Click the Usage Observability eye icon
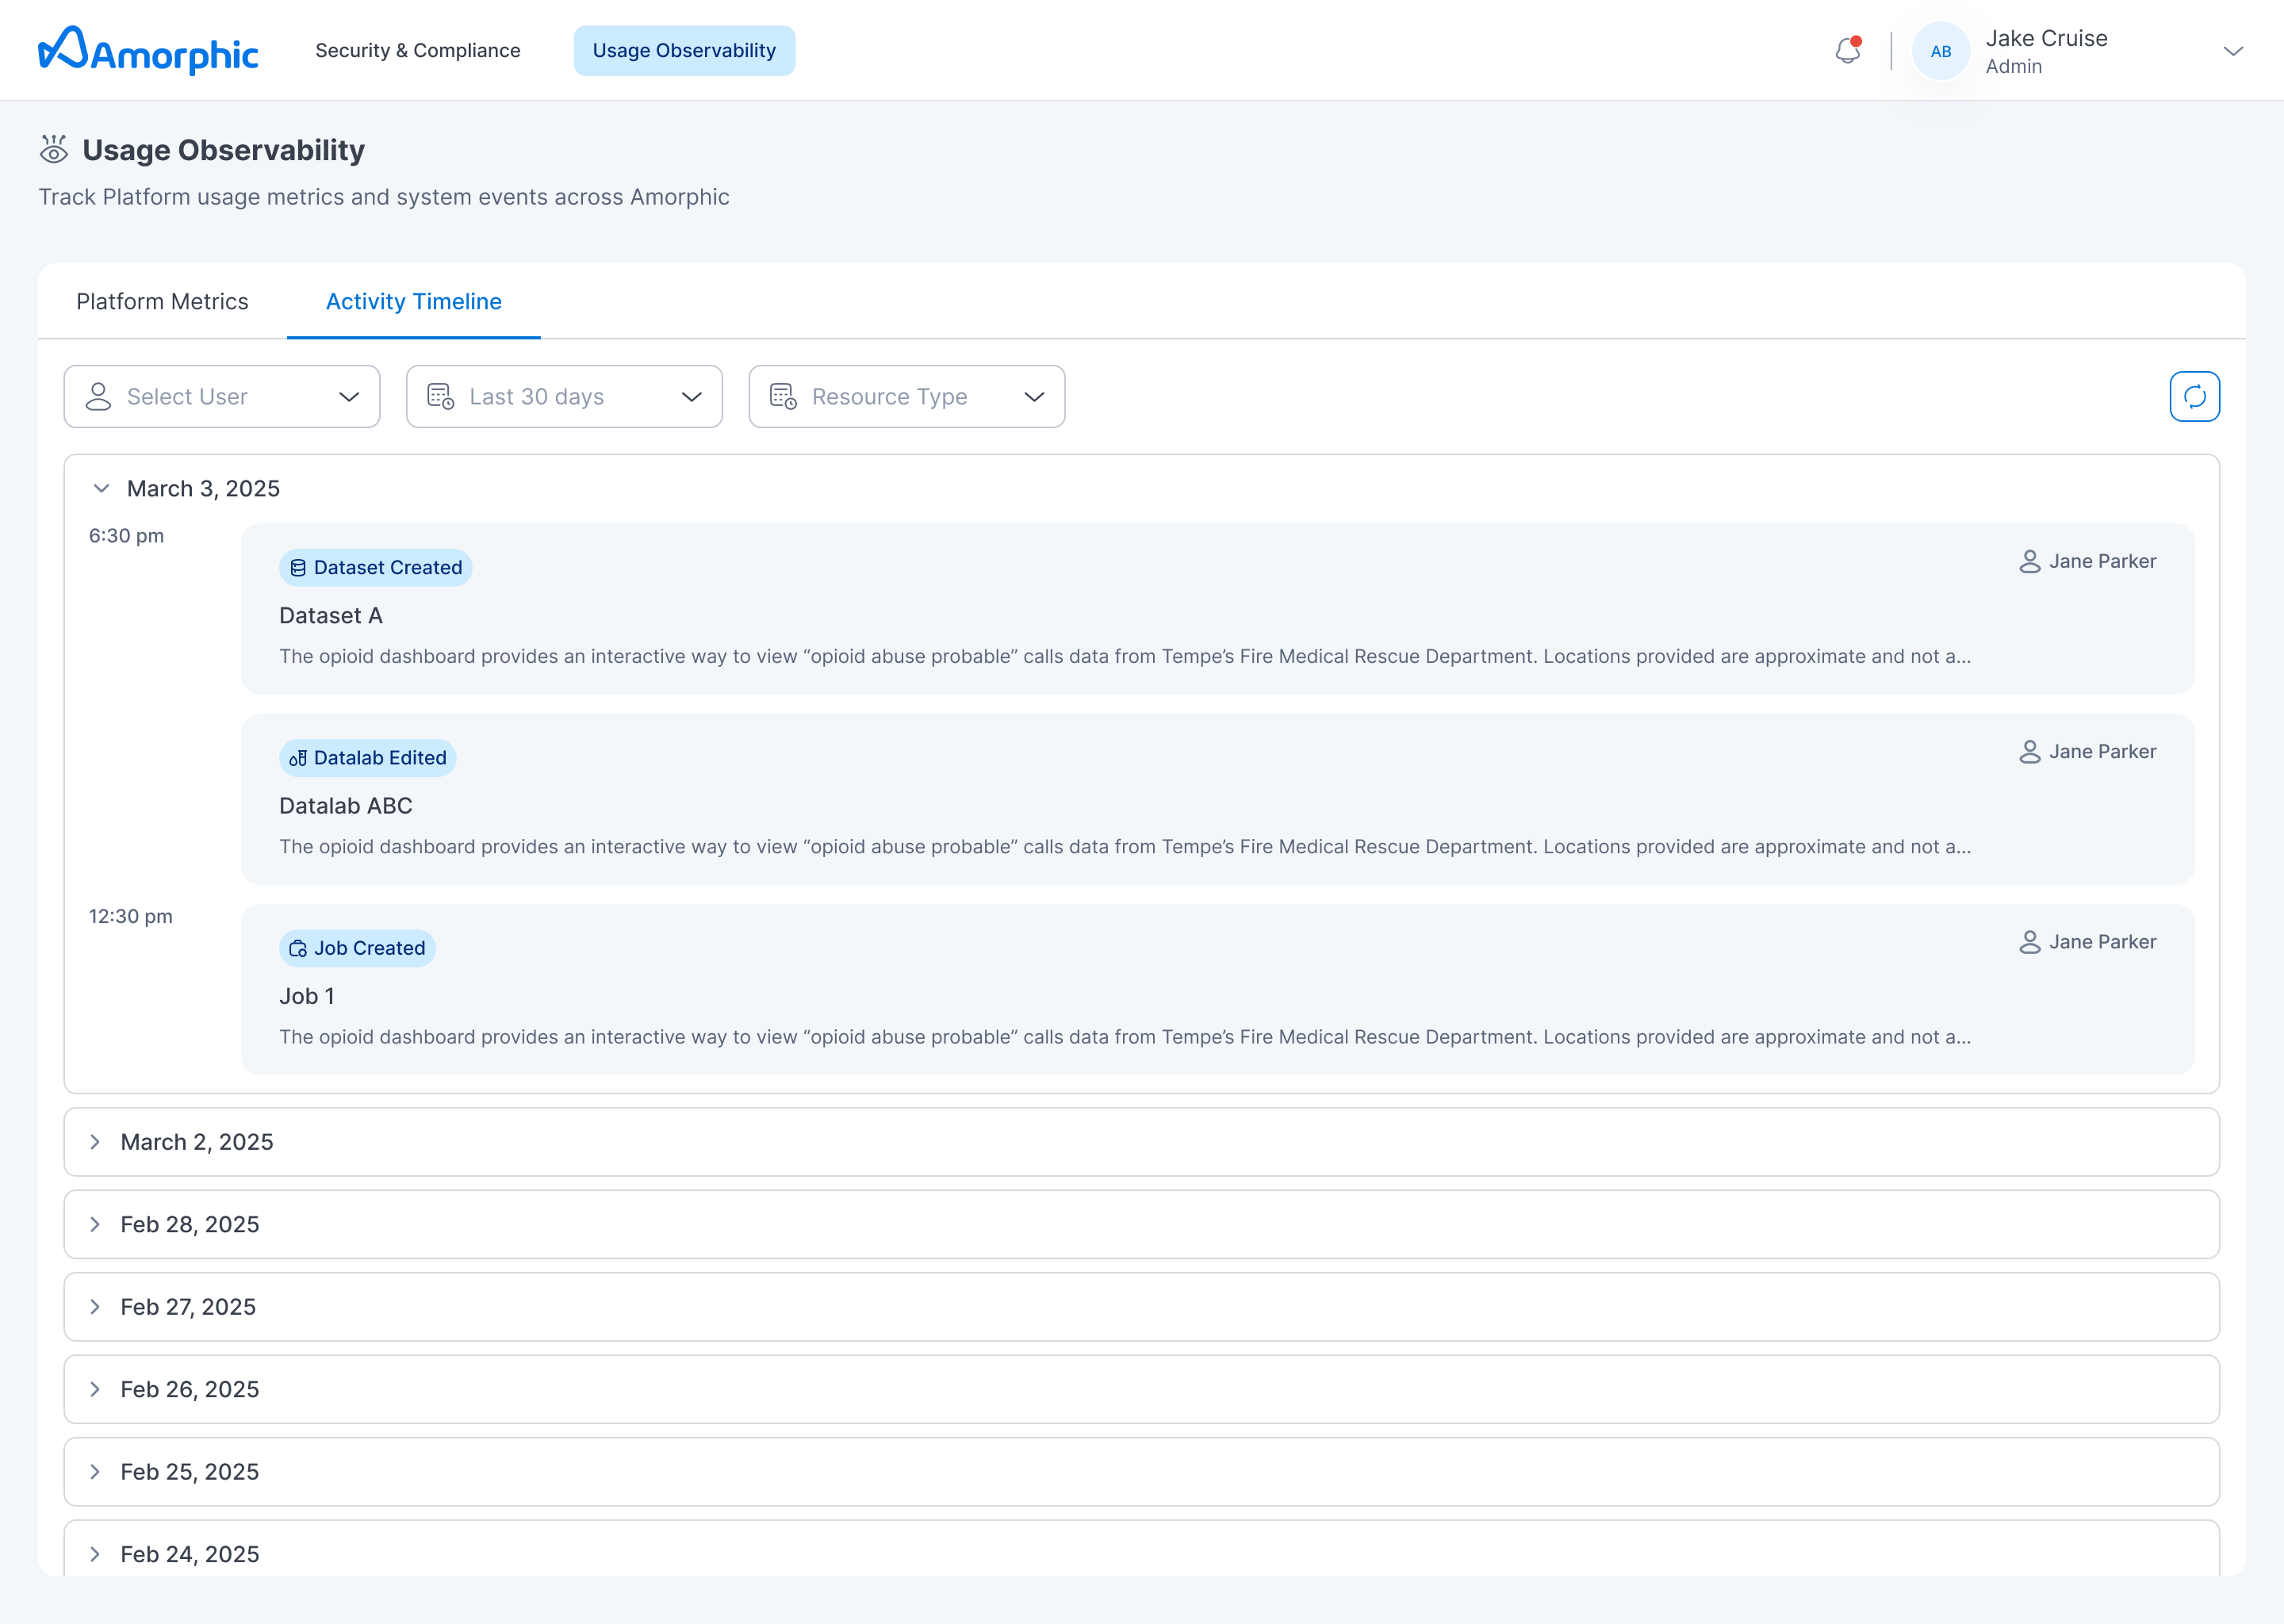 point(54,150)
